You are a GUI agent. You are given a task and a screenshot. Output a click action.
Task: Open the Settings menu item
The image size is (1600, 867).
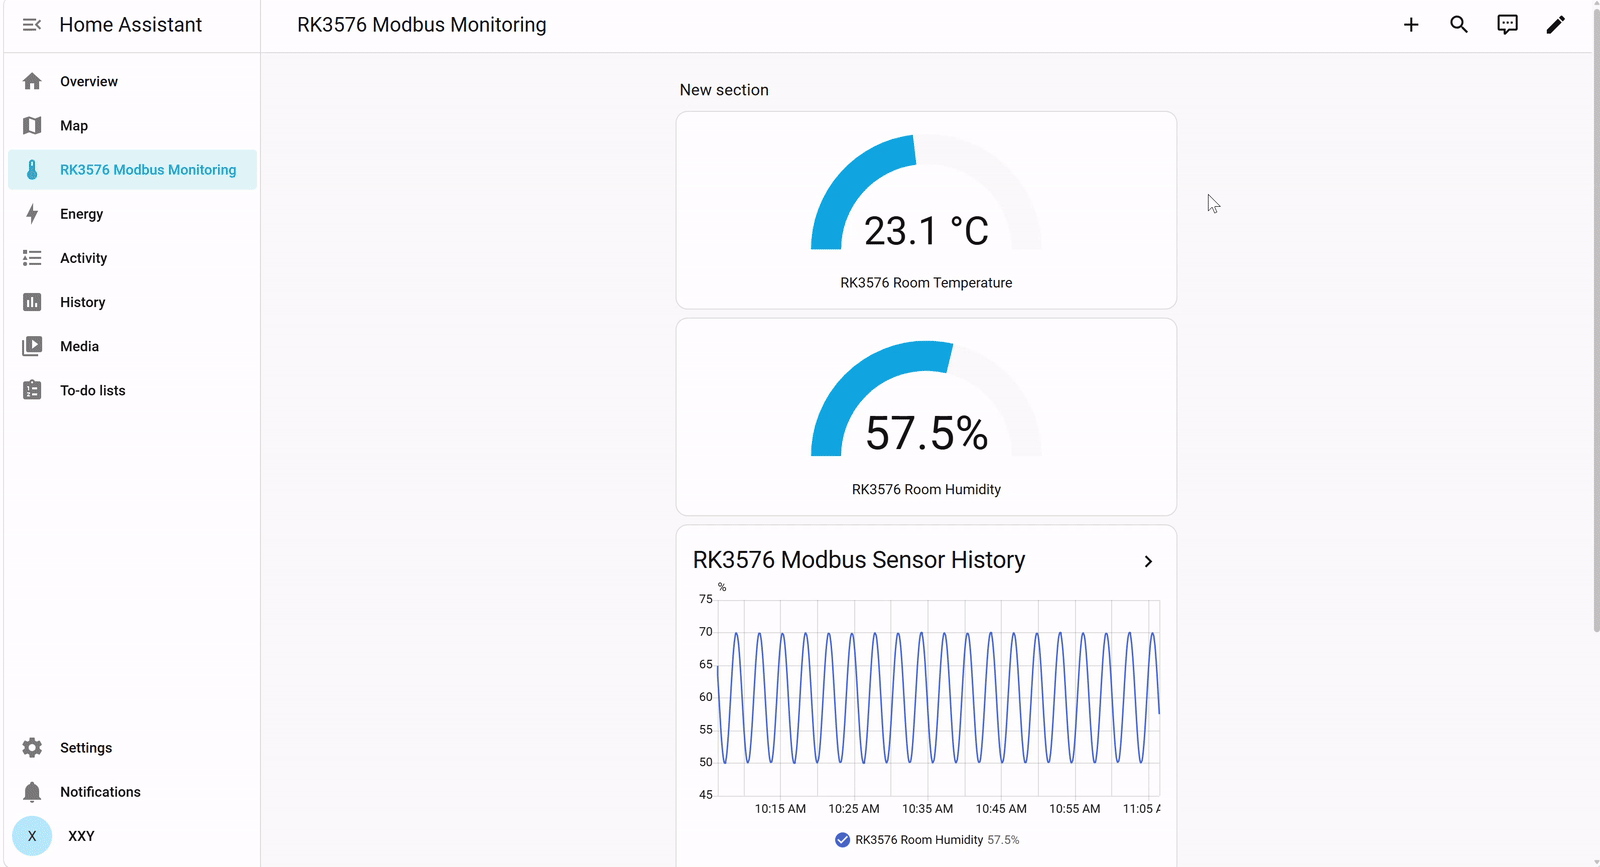point(132,748)
